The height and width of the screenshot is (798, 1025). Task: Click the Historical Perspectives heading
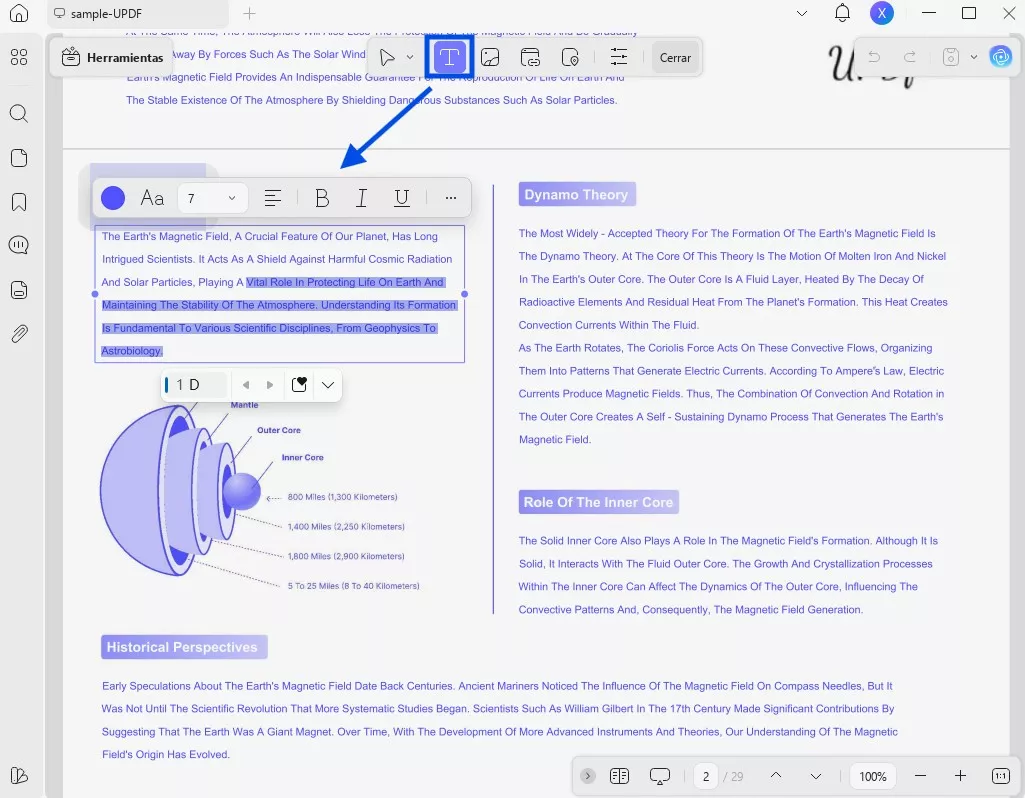click(184, 647)
